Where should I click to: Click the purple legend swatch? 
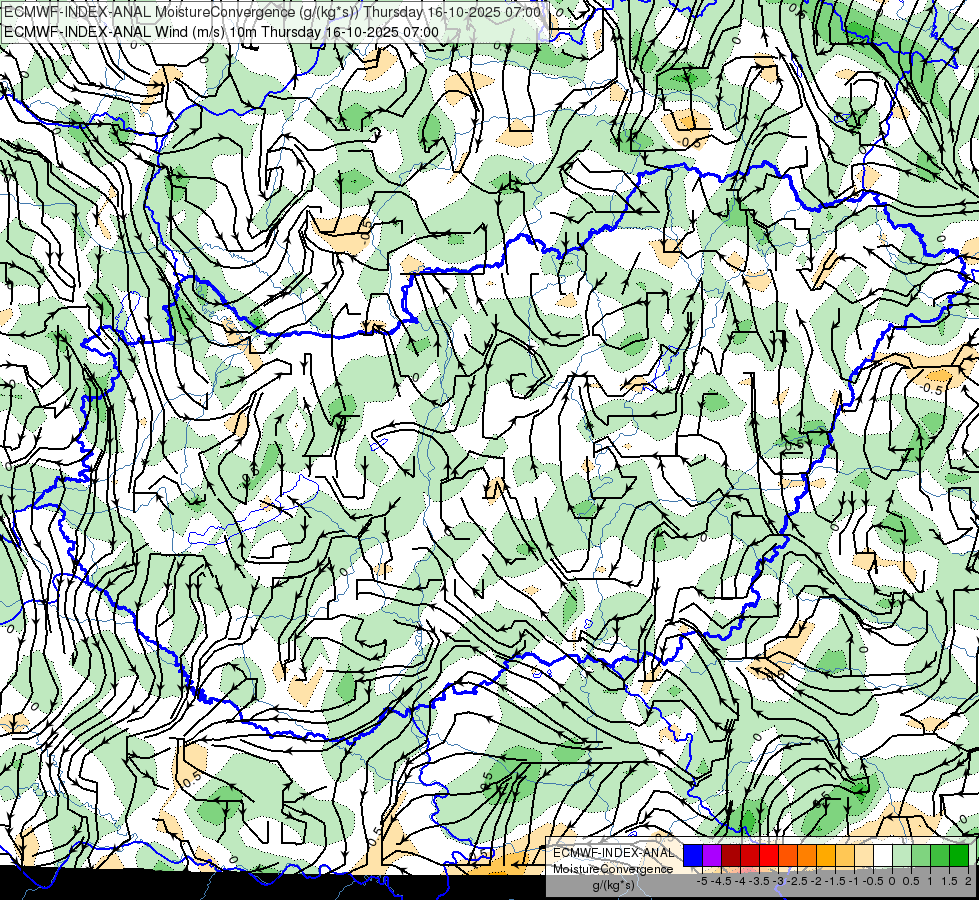(712, 856)
